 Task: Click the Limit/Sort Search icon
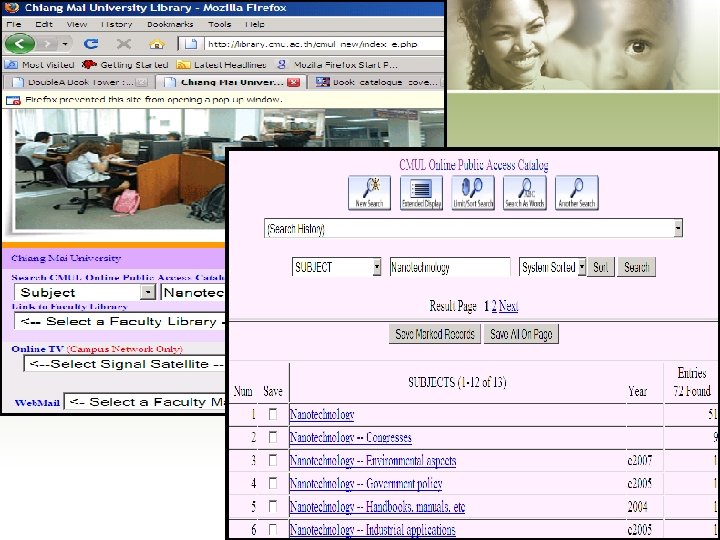coord(473,193)
